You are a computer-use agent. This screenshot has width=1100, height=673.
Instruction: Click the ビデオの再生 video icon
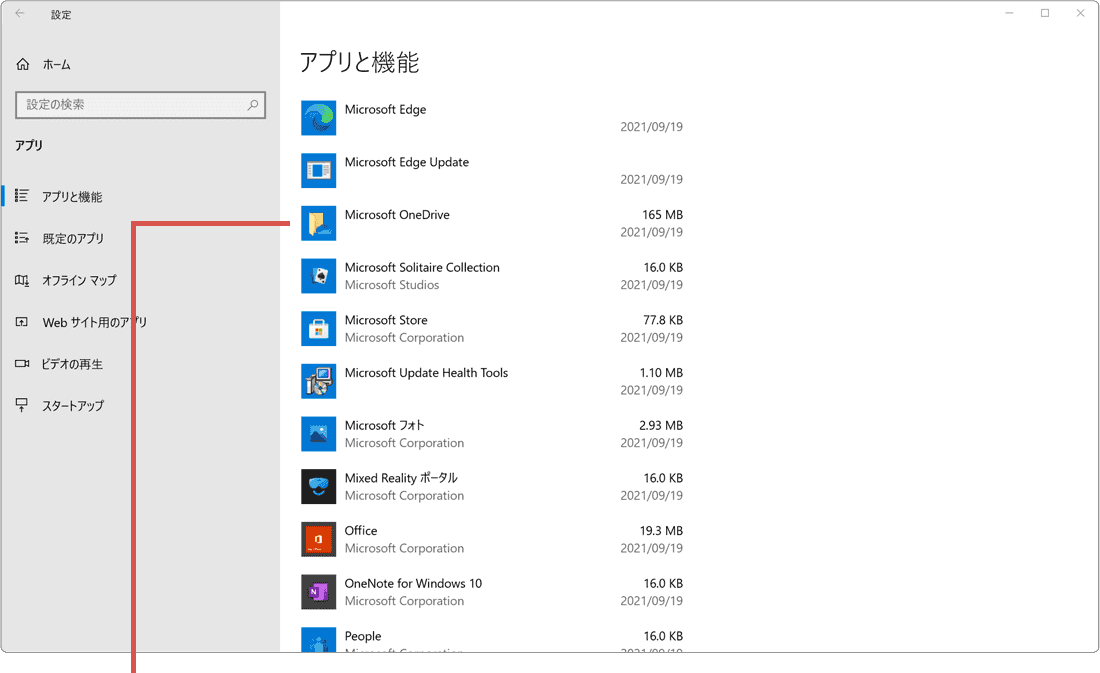(x=22, y=364)
